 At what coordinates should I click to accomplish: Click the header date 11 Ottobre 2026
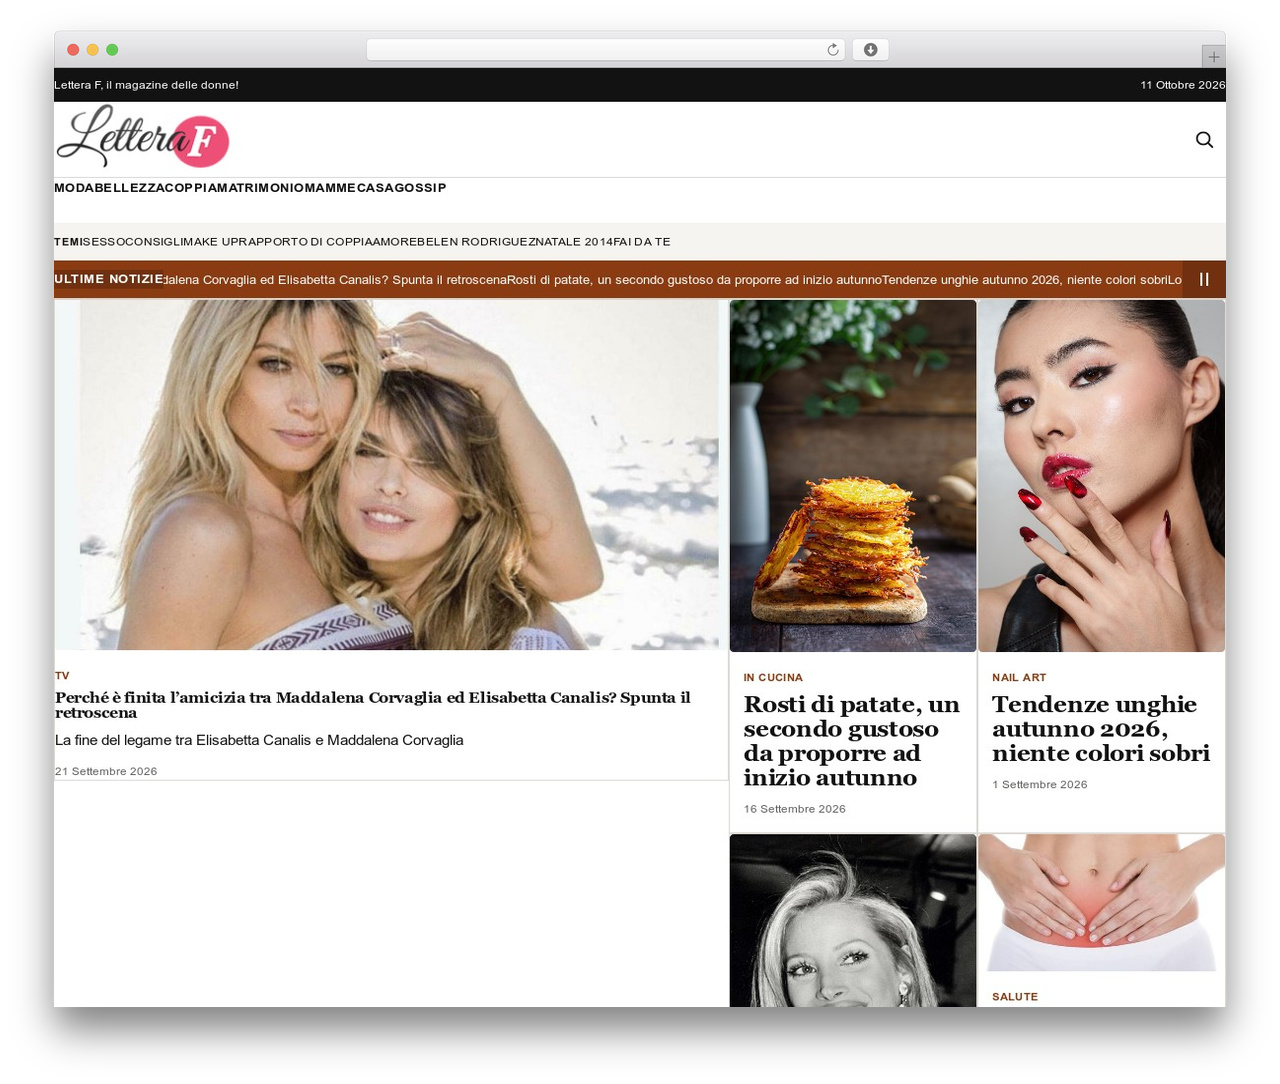point(1182,85)
